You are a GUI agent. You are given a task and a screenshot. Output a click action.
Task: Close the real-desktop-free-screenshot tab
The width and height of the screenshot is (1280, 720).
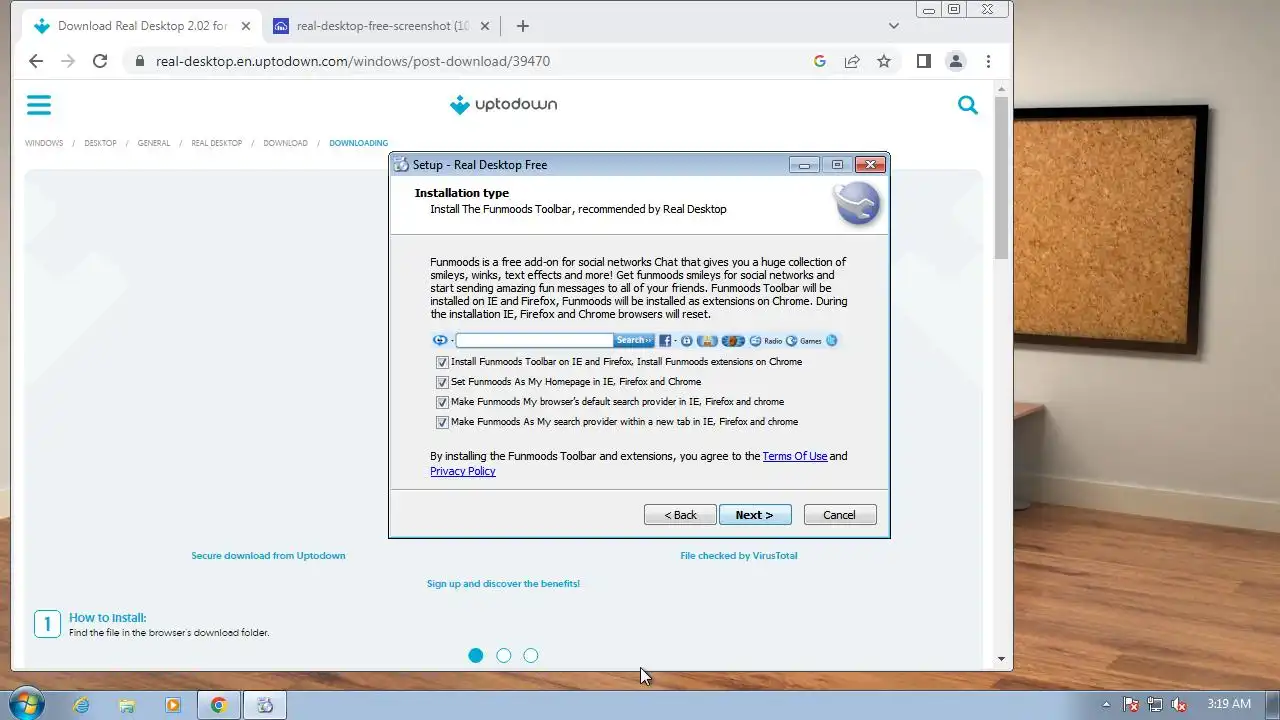485,26
